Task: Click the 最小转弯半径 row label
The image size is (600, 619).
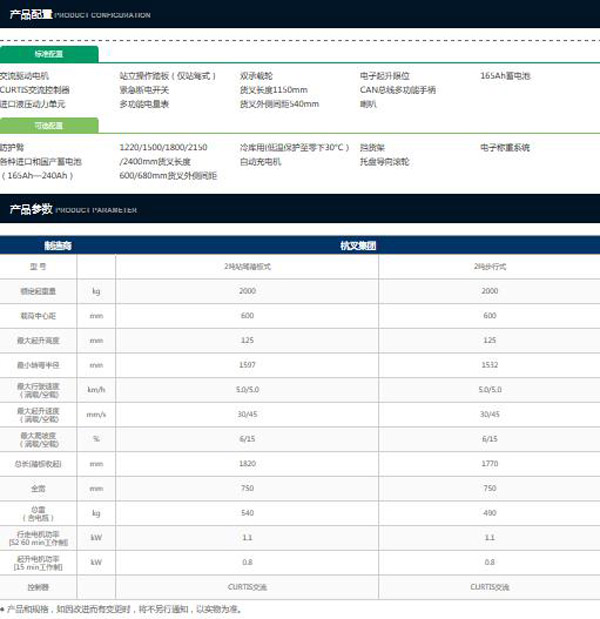Action: click(x=39, y=365)
